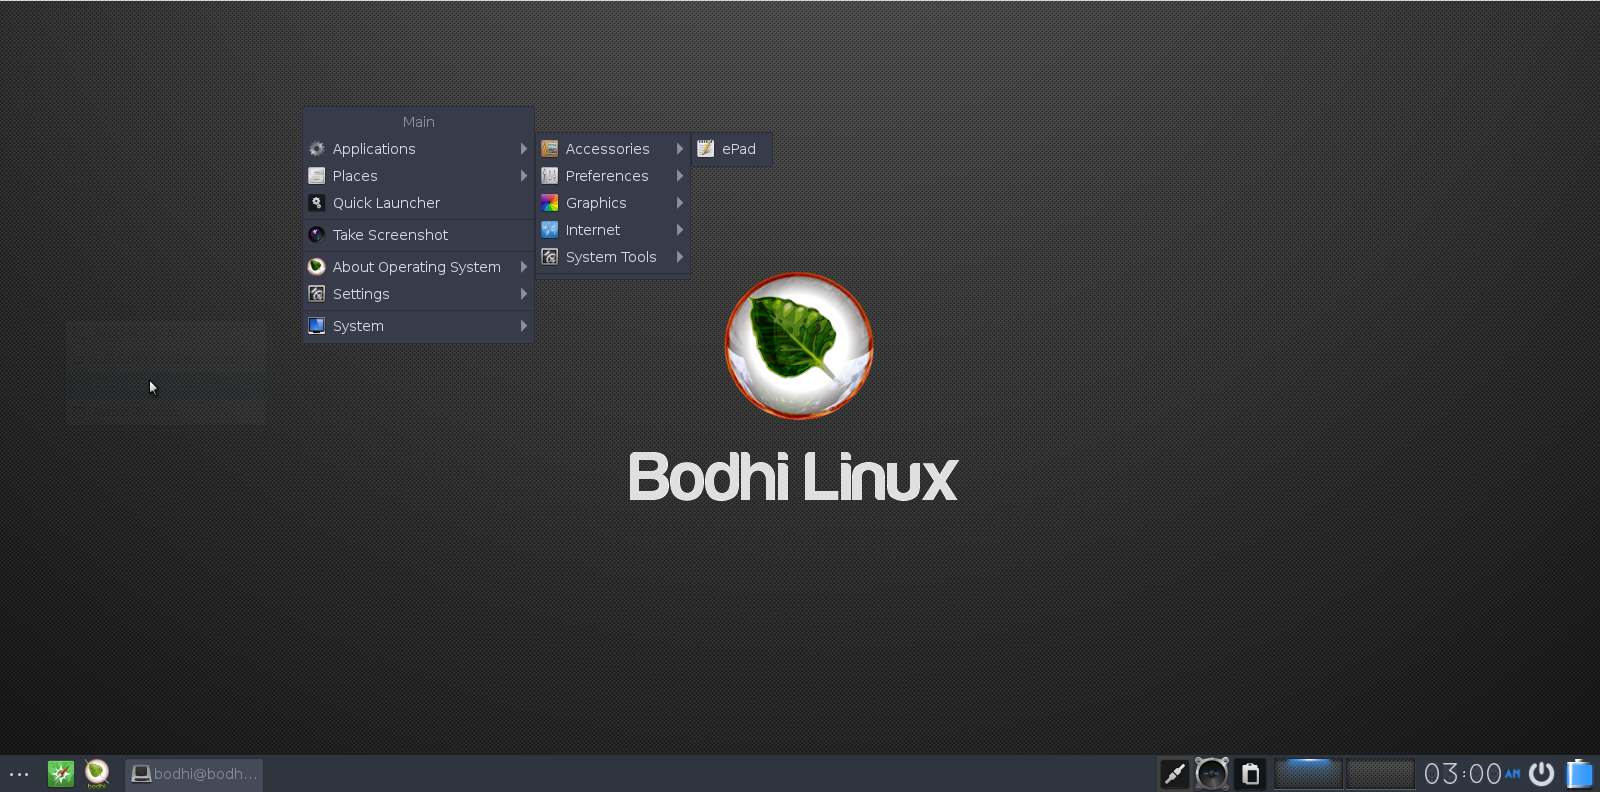This screenshot has height=792, width=1600.
Task: Open the System menu entry
Action: point(418,326)
